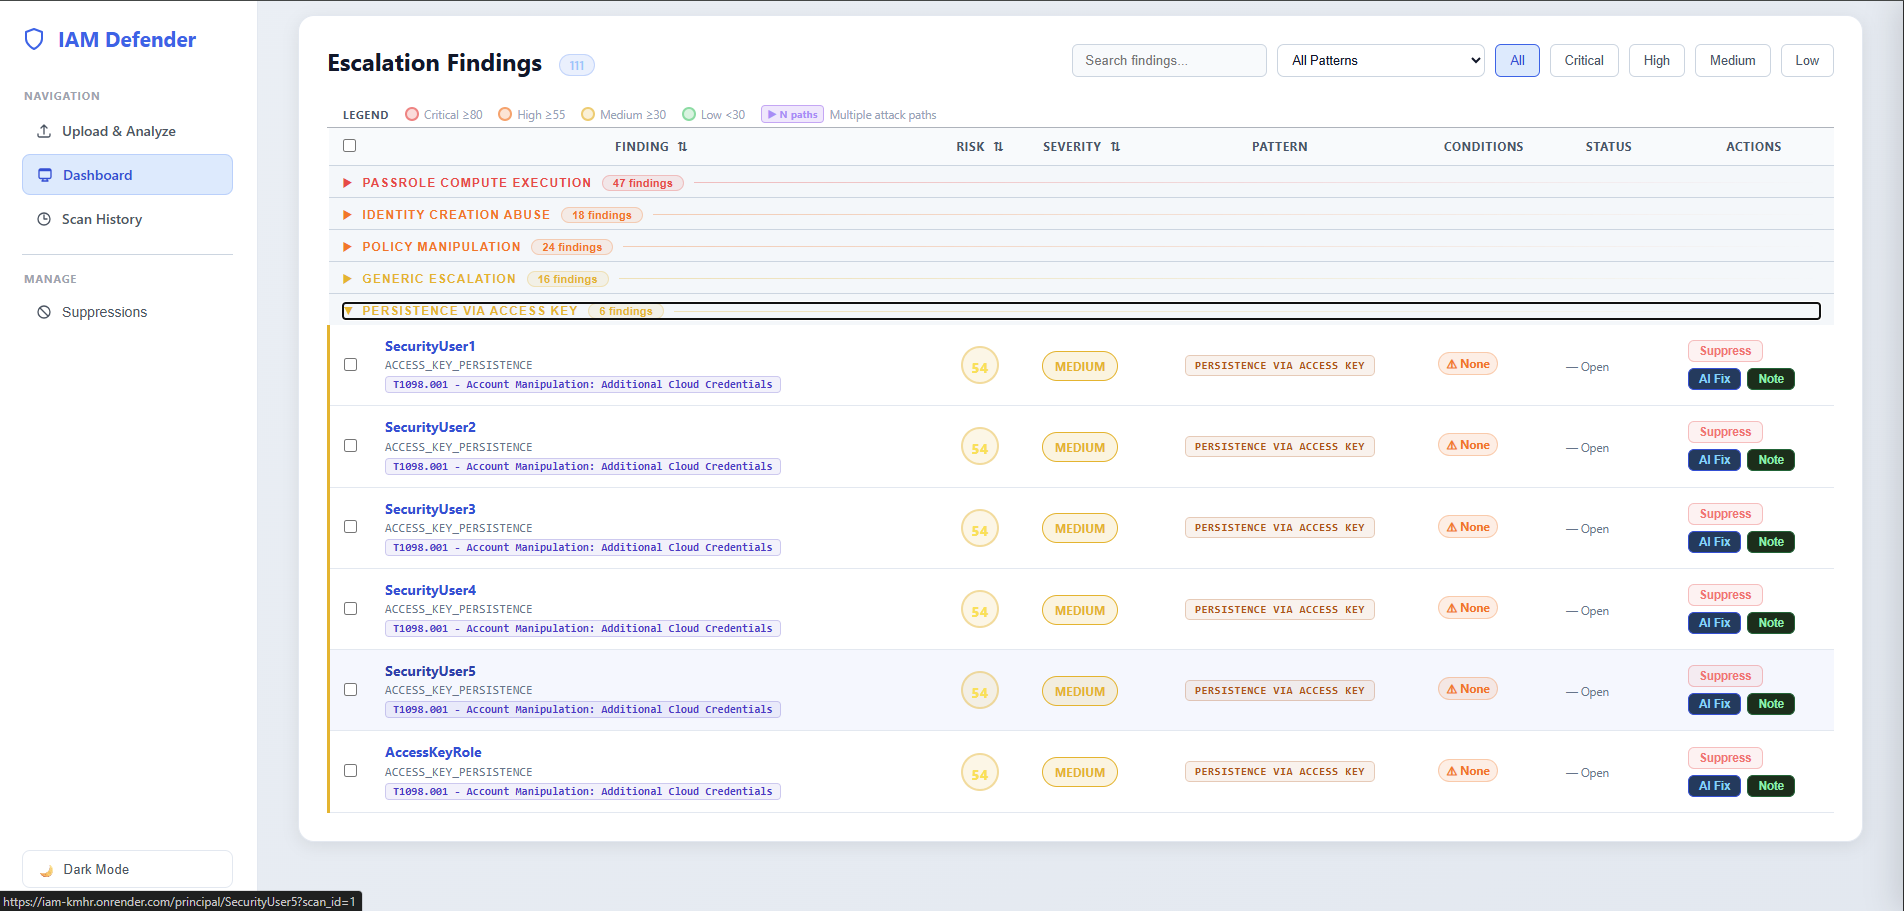Click the Dark Mode moon icon
Screen dimensions: 1904x911
(46, 870)
